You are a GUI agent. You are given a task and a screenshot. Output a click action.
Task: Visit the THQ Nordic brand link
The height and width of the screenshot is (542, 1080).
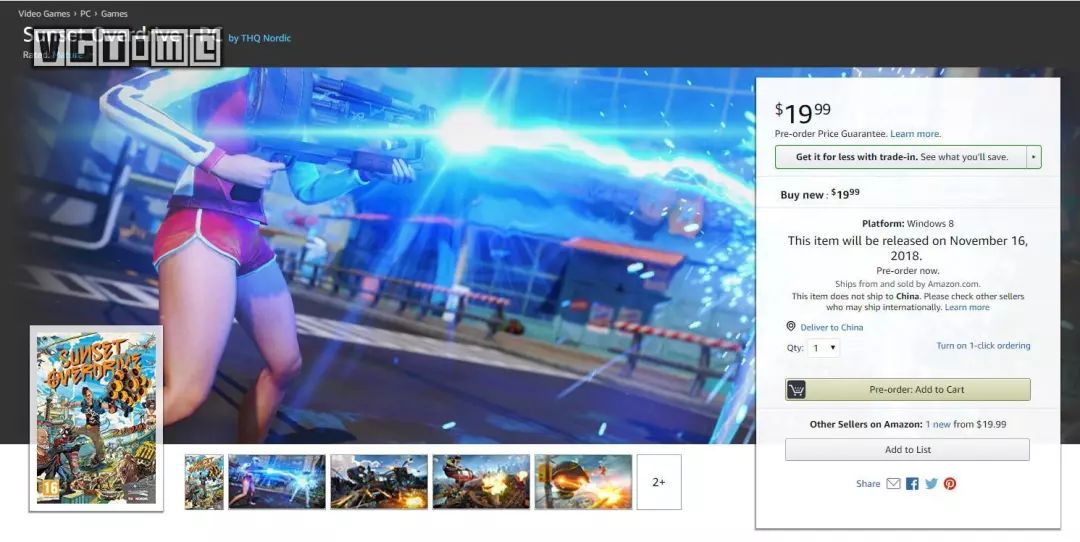tap(265, 38)
